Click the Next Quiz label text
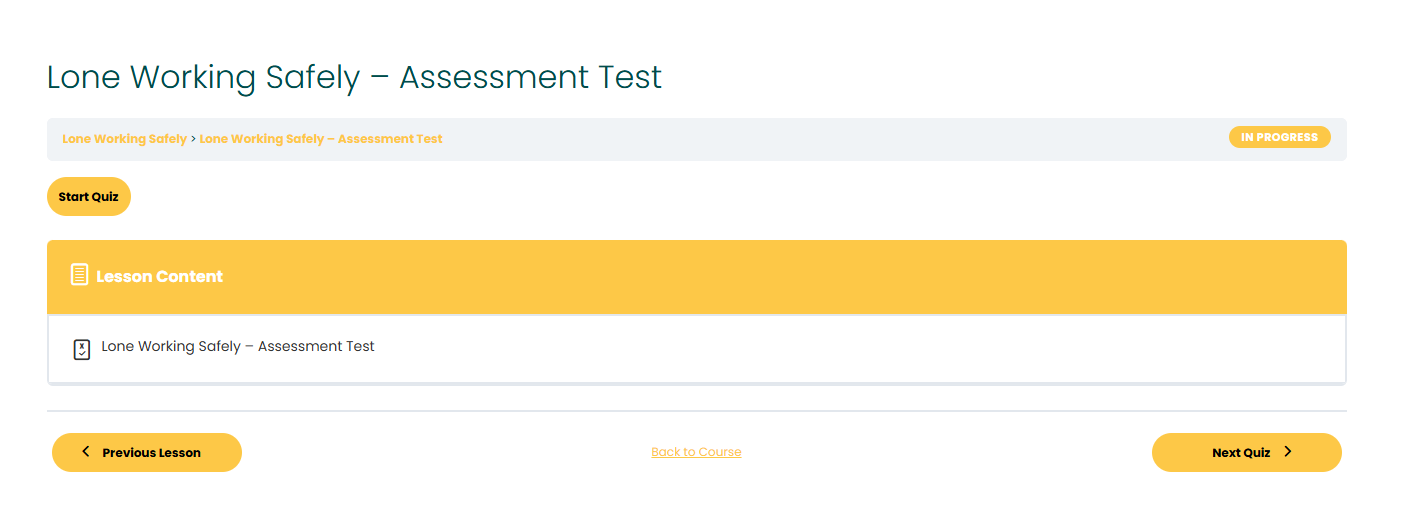Viewport: 1405px width, 514px height. (1241, 453)
